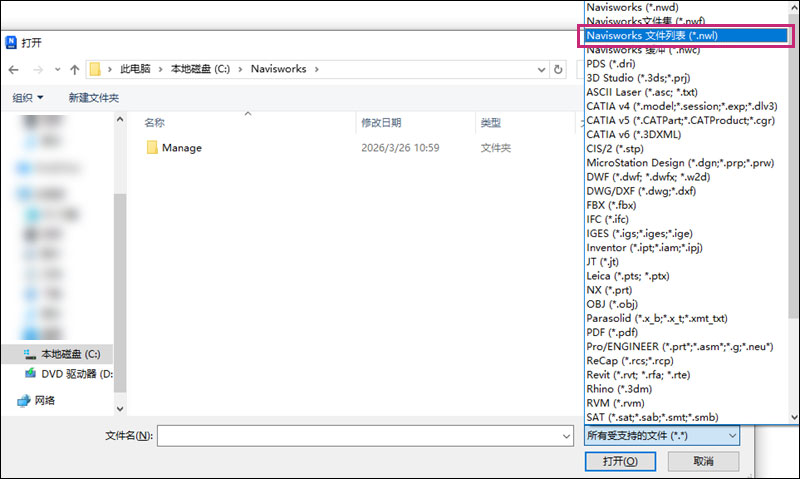
Task: Select 此电脑 in the address path
Action: 135,69
